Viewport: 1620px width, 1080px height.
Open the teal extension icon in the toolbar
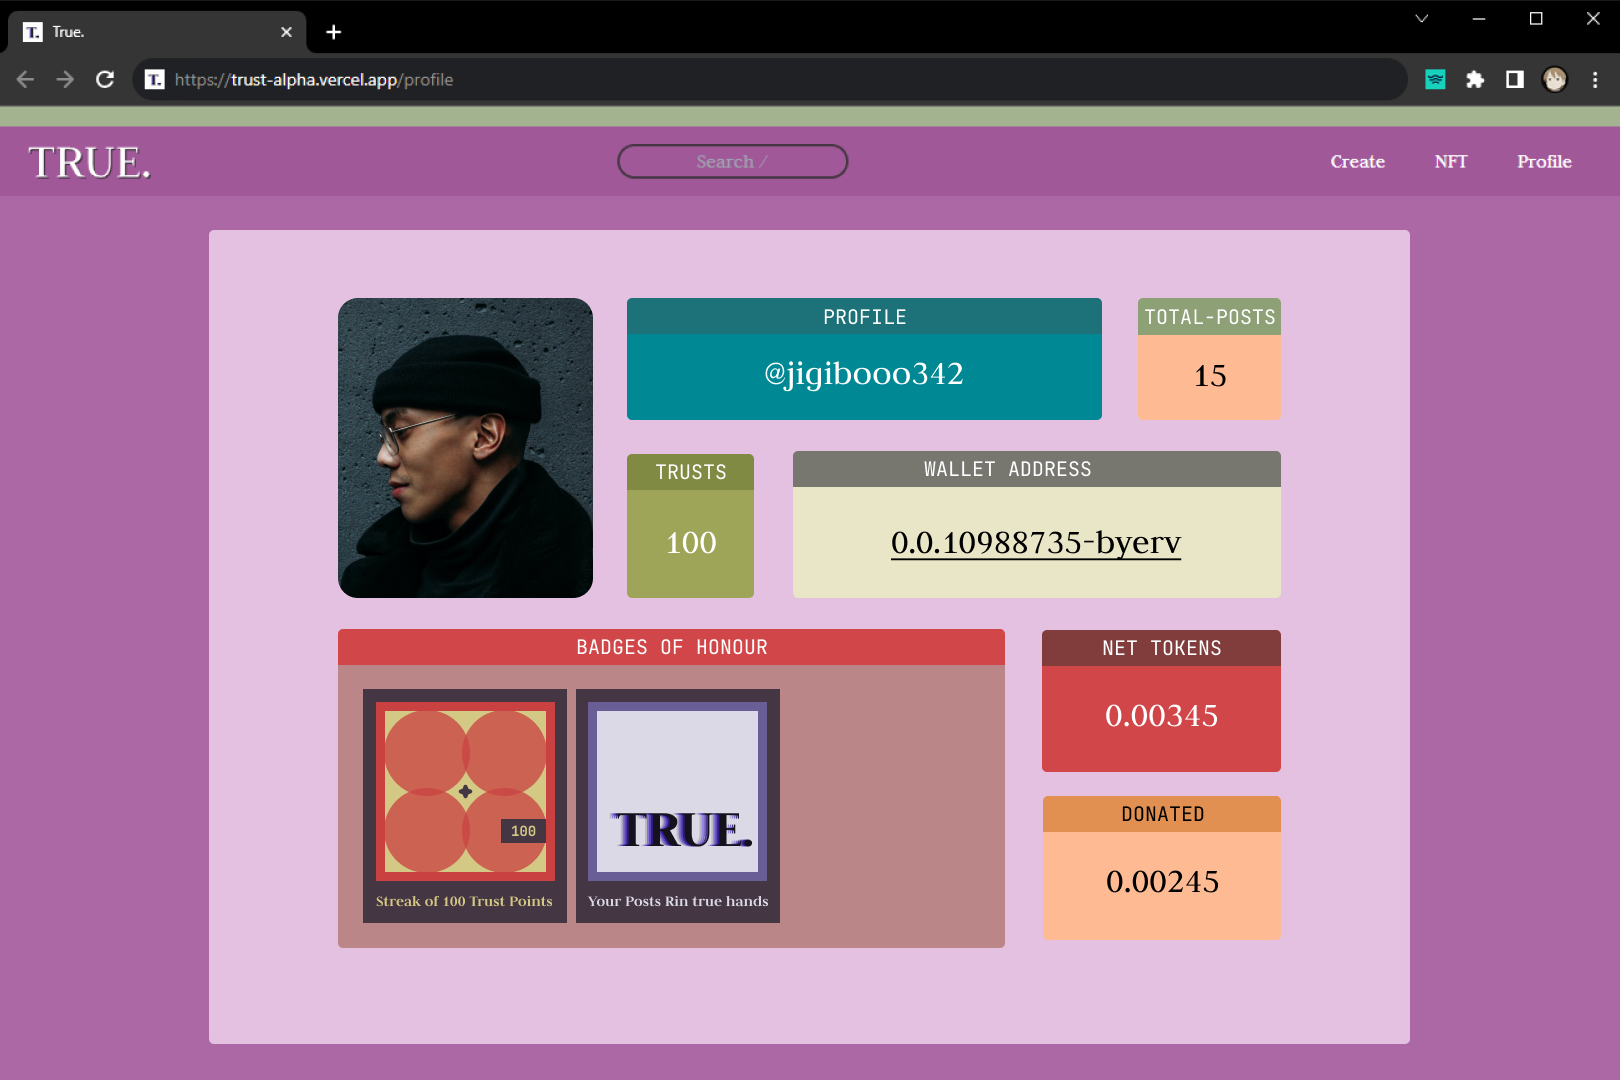1435,79
